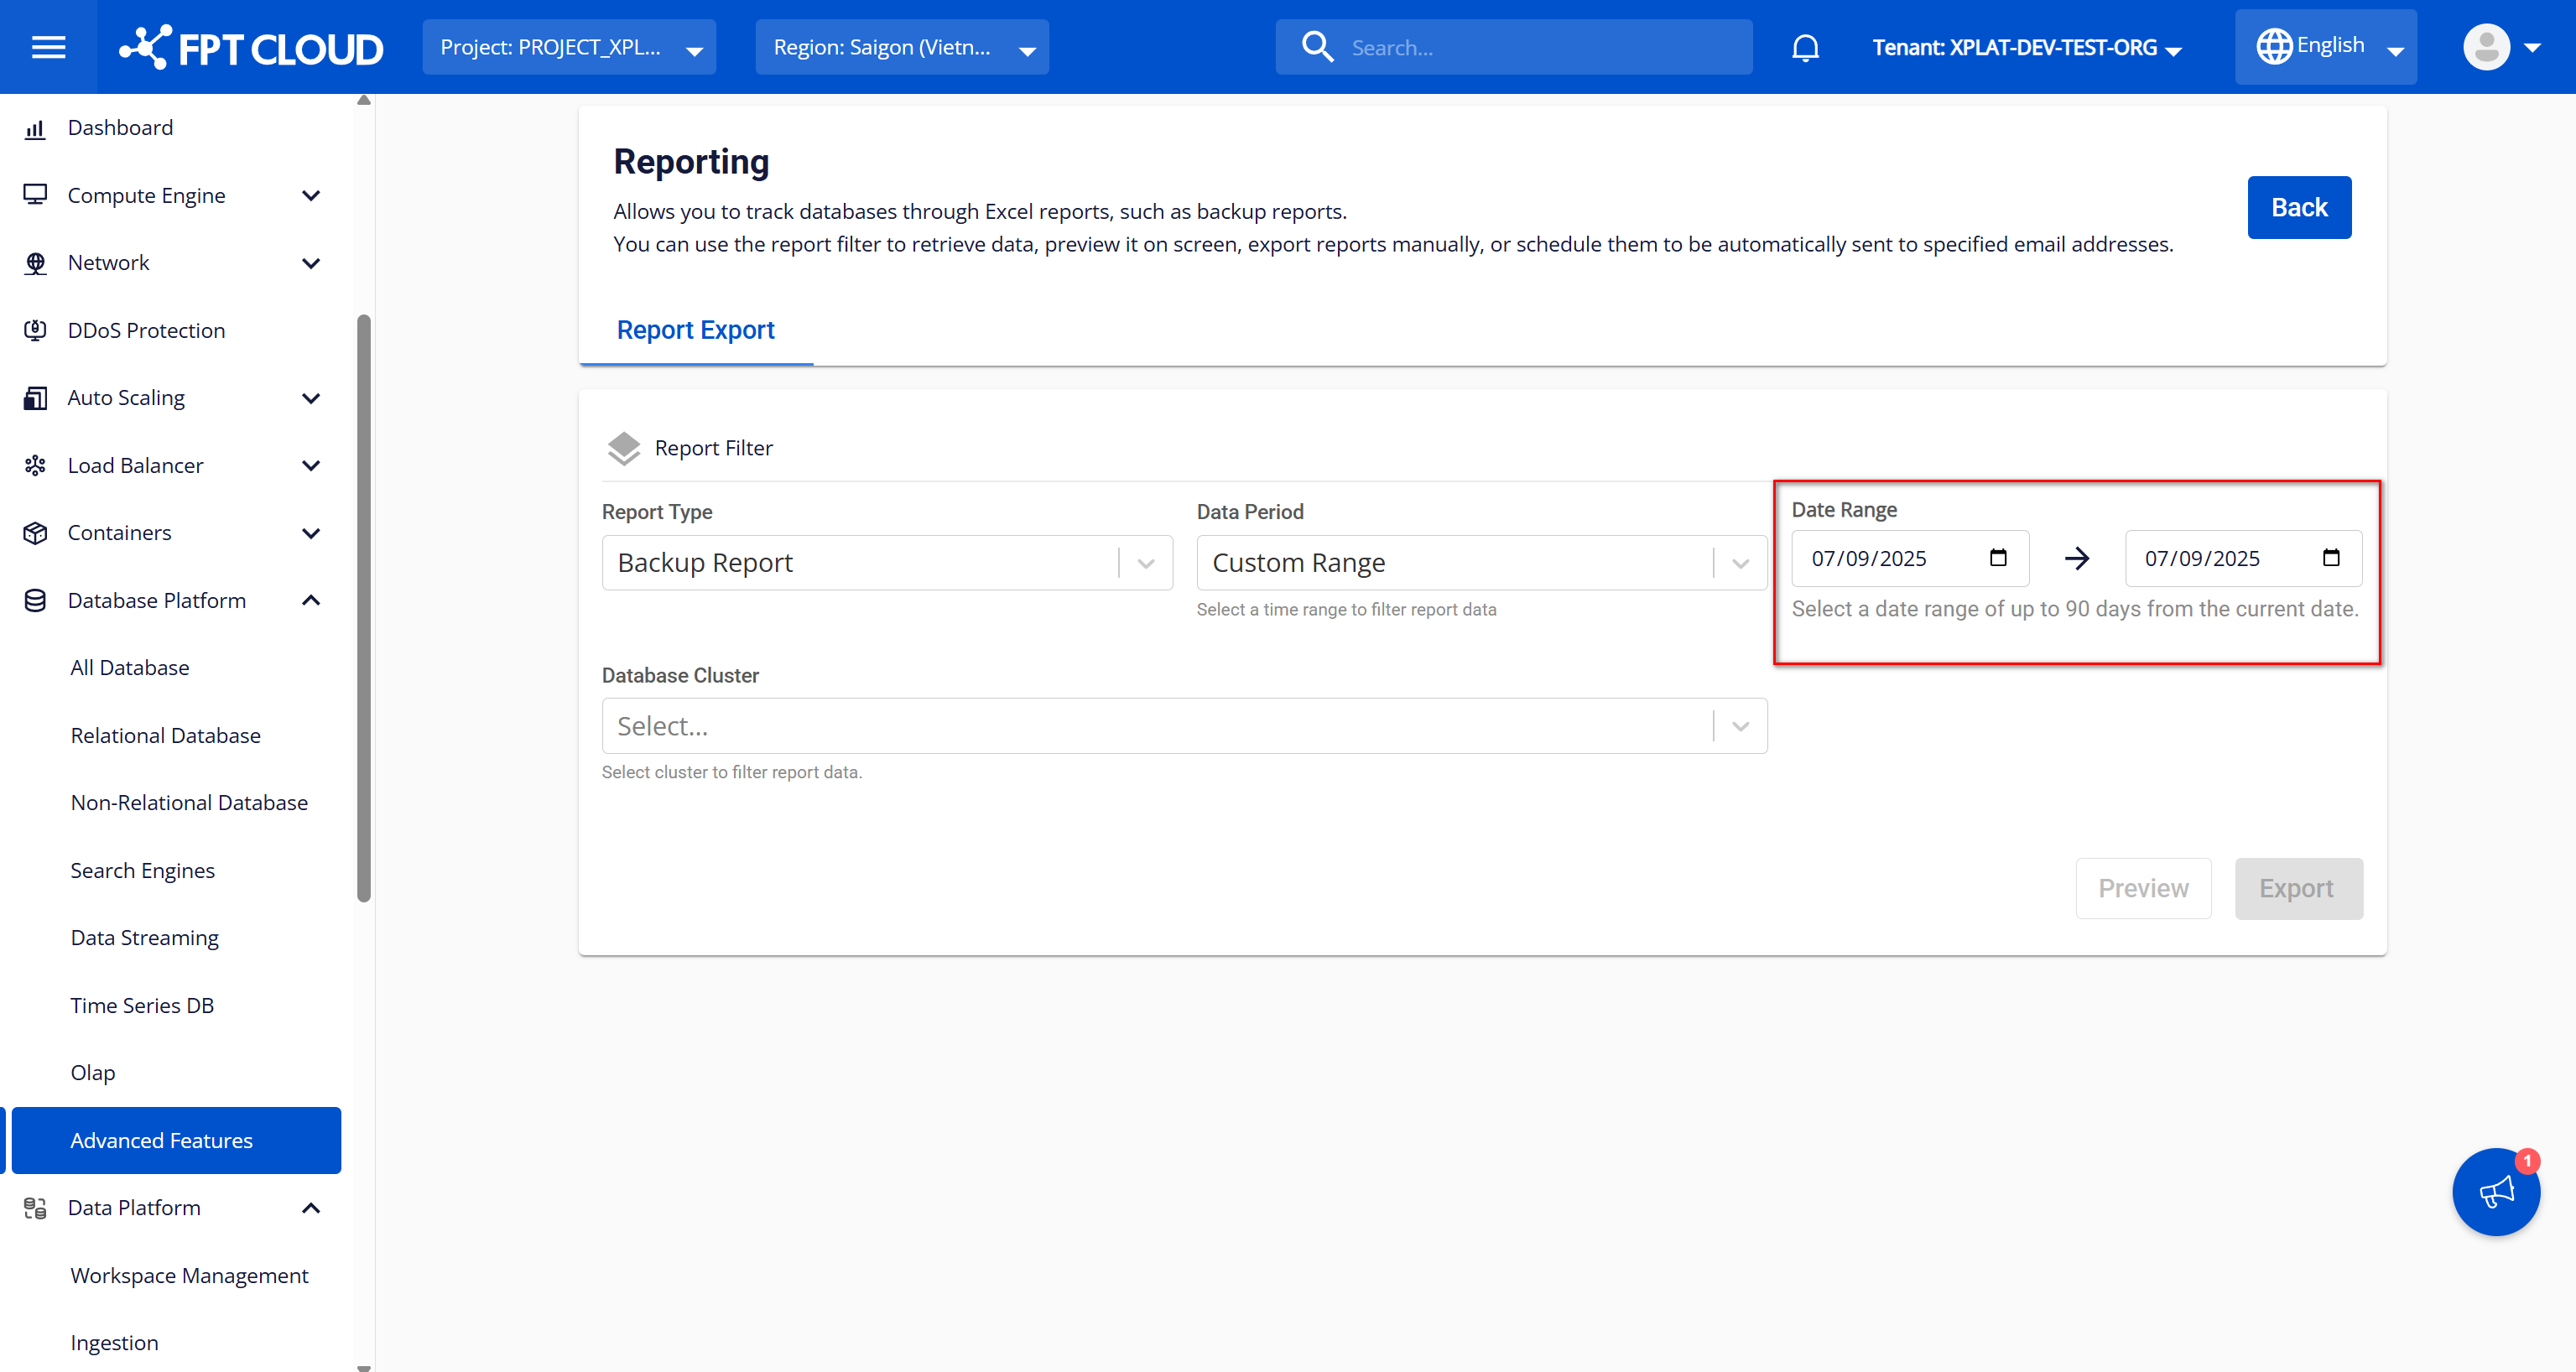This screenshot has width=2576, height=1372.
Task: Click the top search input field
Action: [x=1540, y=47]
